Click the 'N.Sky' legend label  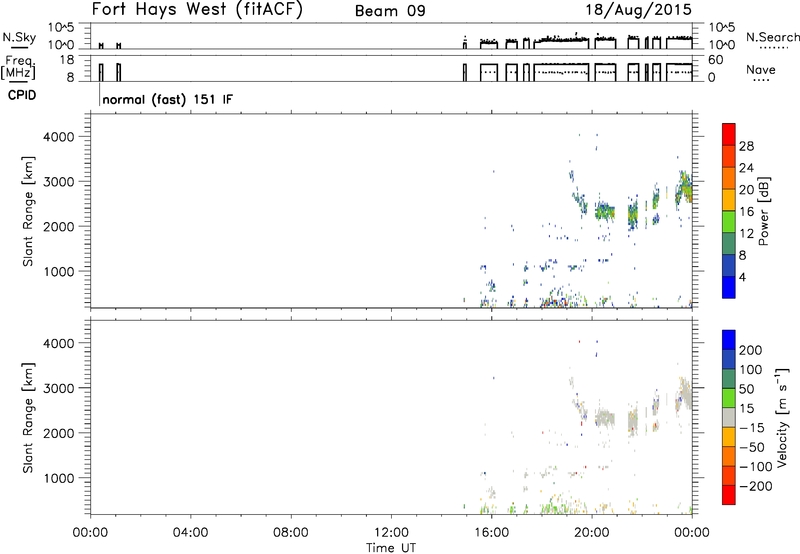click(x=19, y=37)
